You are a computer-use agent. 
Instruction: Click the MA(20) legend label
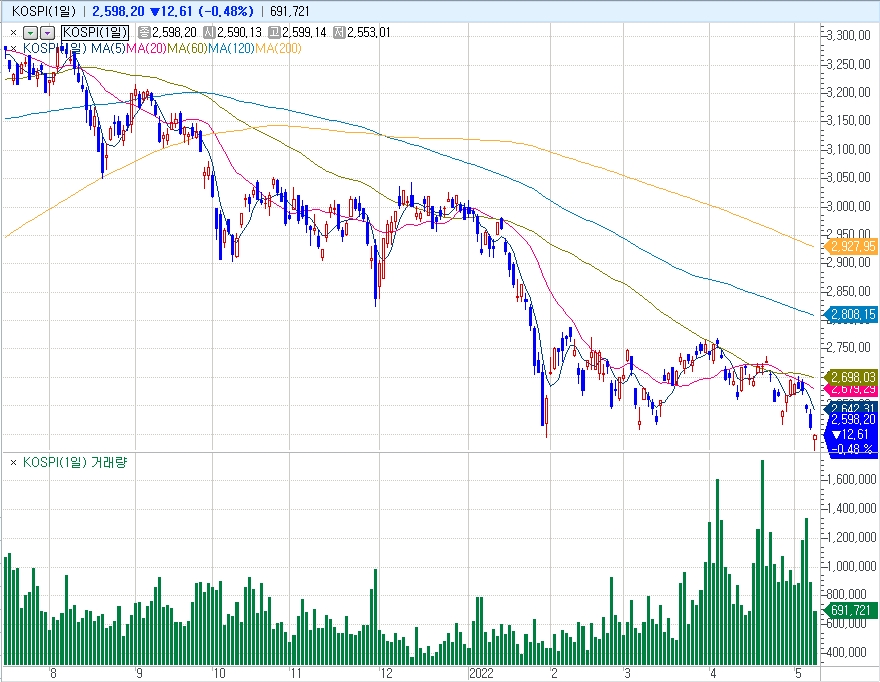pos(146,48)
